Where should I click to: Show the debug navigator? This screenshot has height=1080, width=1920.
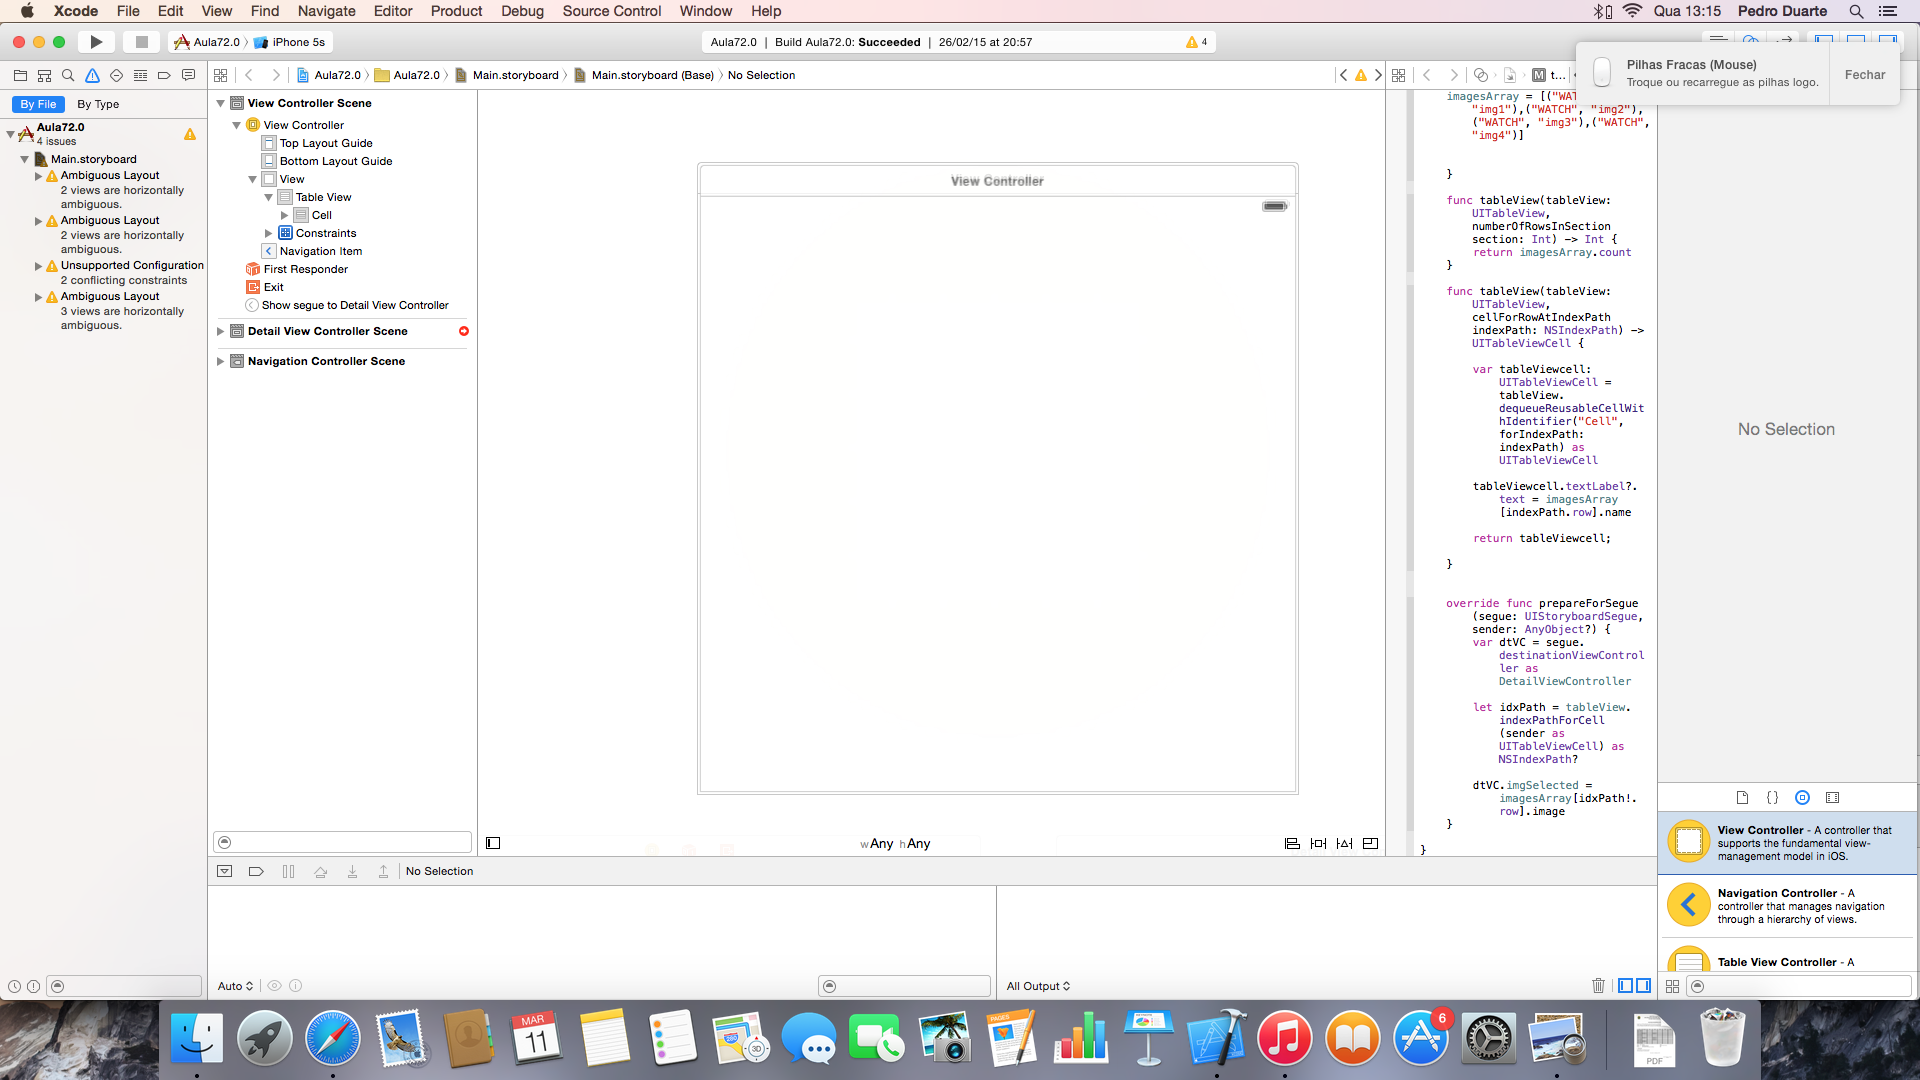coord(140,75)
